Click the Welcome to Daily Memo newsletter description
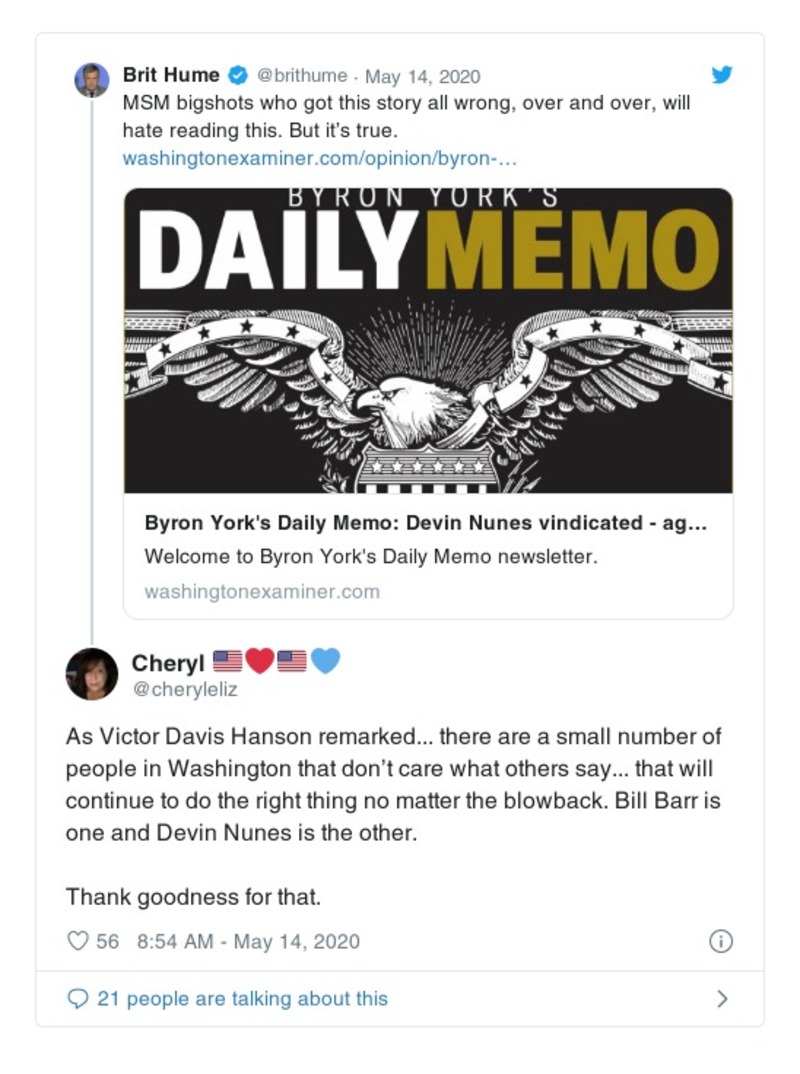 (370, 557)
